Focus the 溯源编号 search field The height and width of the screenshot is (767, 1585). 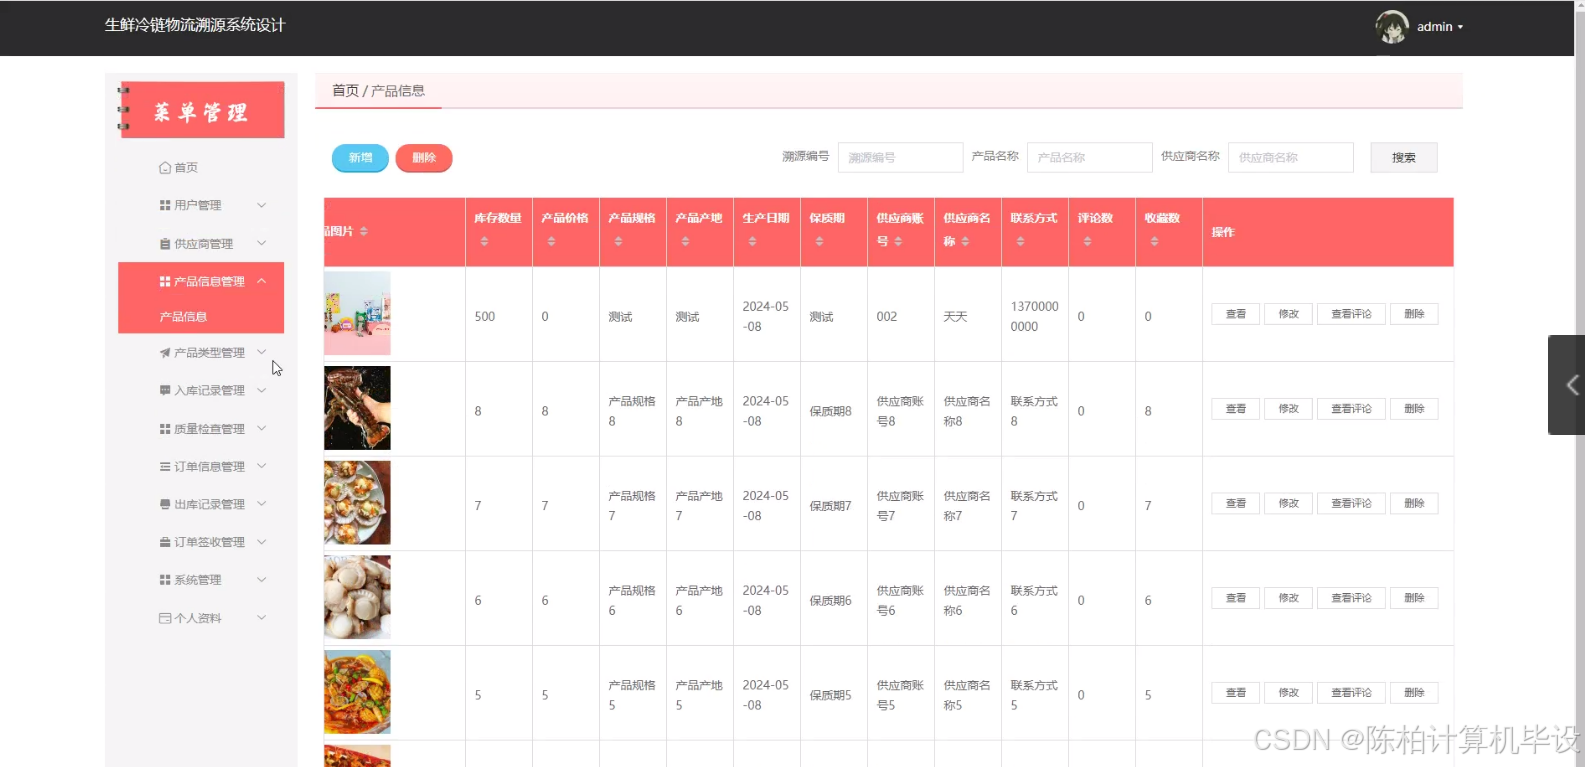coord(900,158)
